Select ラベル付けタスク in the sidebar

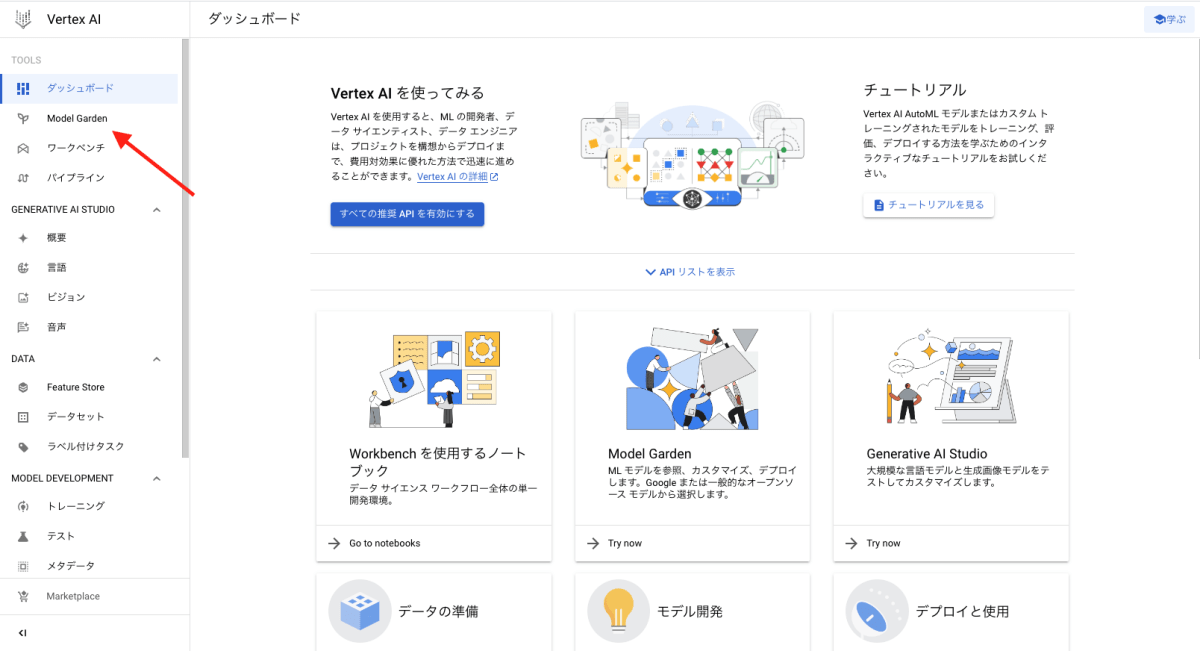(89, 447)
